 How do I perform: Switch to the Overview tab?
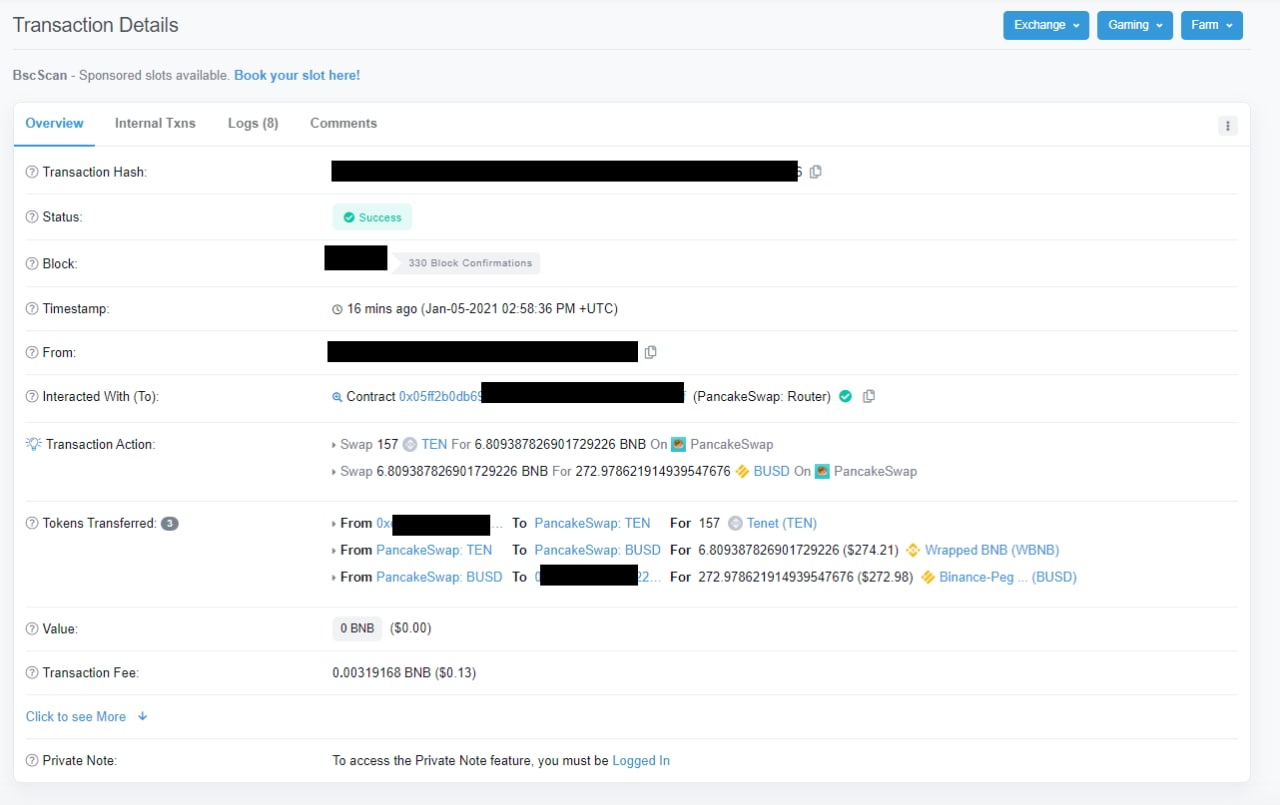pos(55,123)
